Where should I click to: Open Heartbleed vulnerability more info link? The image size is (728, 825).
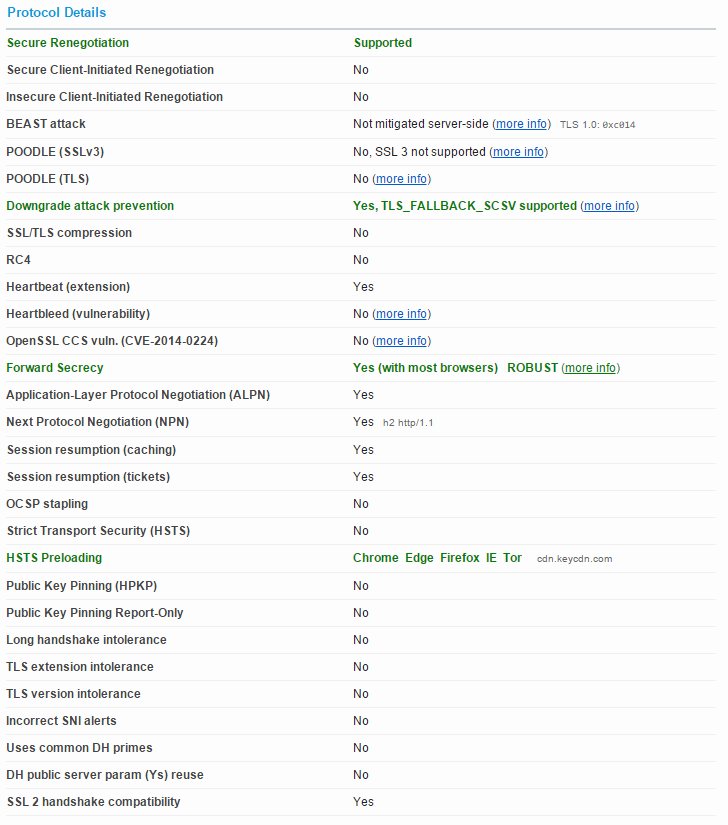pos(401,314)
